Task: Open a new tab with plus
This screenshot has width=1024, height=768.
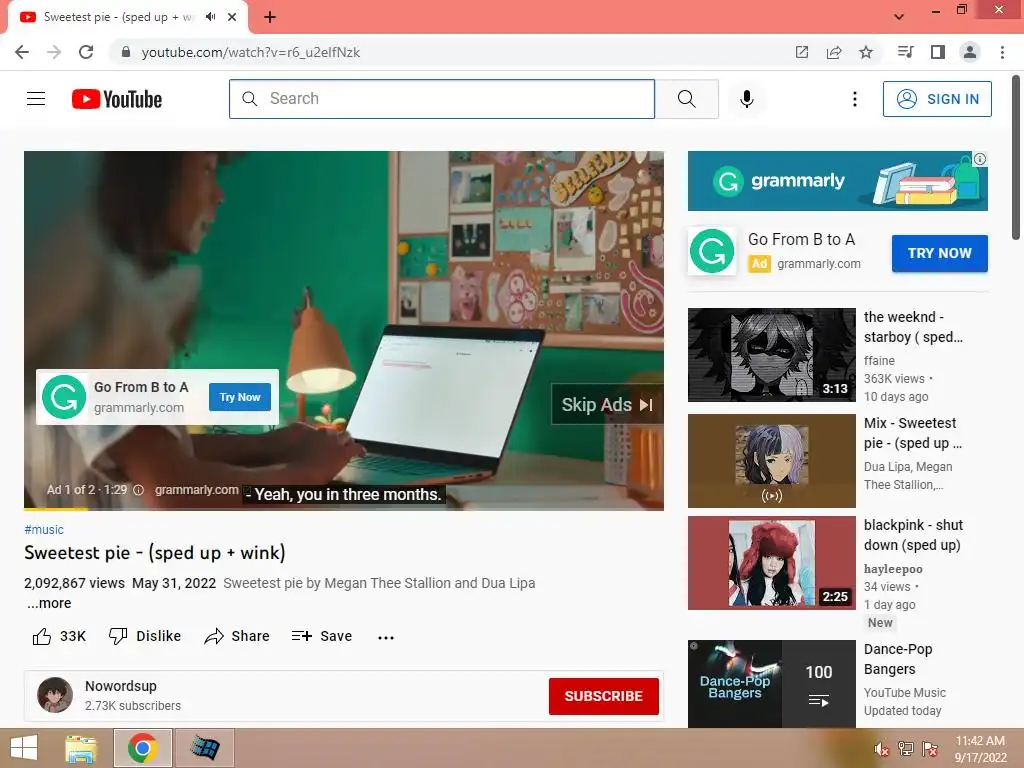Action: [x=270, y=17]
